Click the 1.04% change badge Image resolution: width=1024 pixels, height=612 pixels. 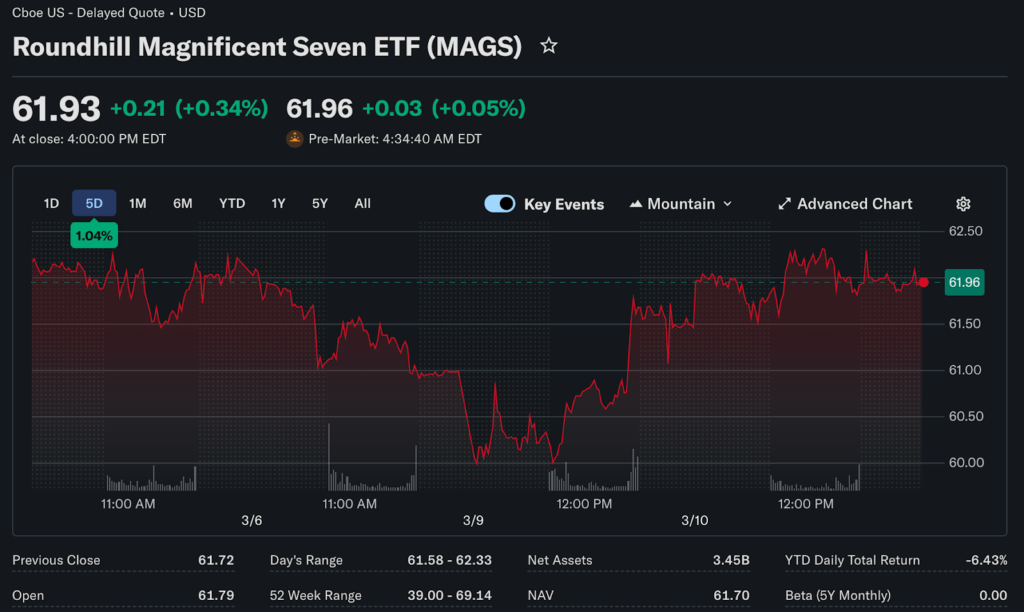coord(94,236)
